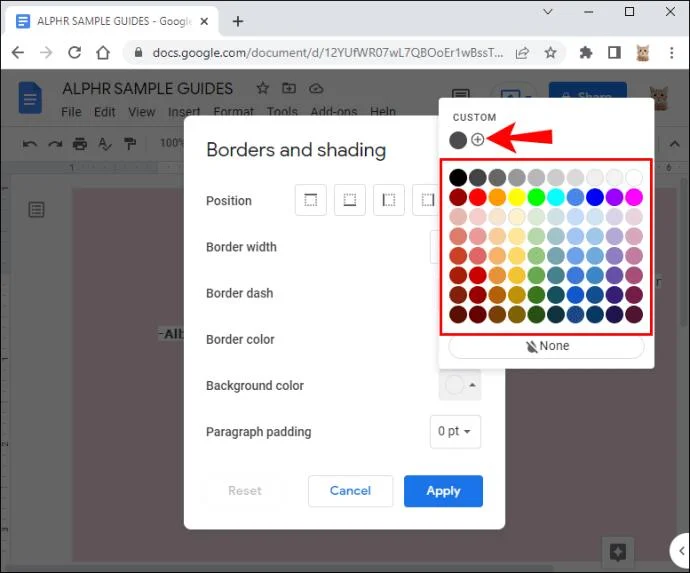
Task: View cloud document save status
Action: (x=316, y=89)
